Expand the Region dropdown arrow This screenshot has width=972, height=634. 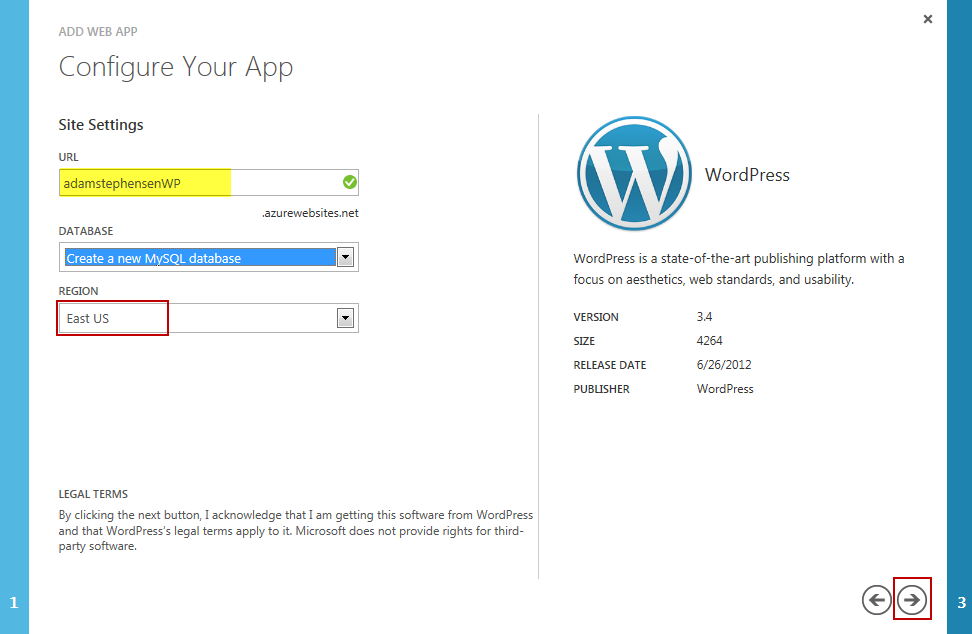(345, 318)
